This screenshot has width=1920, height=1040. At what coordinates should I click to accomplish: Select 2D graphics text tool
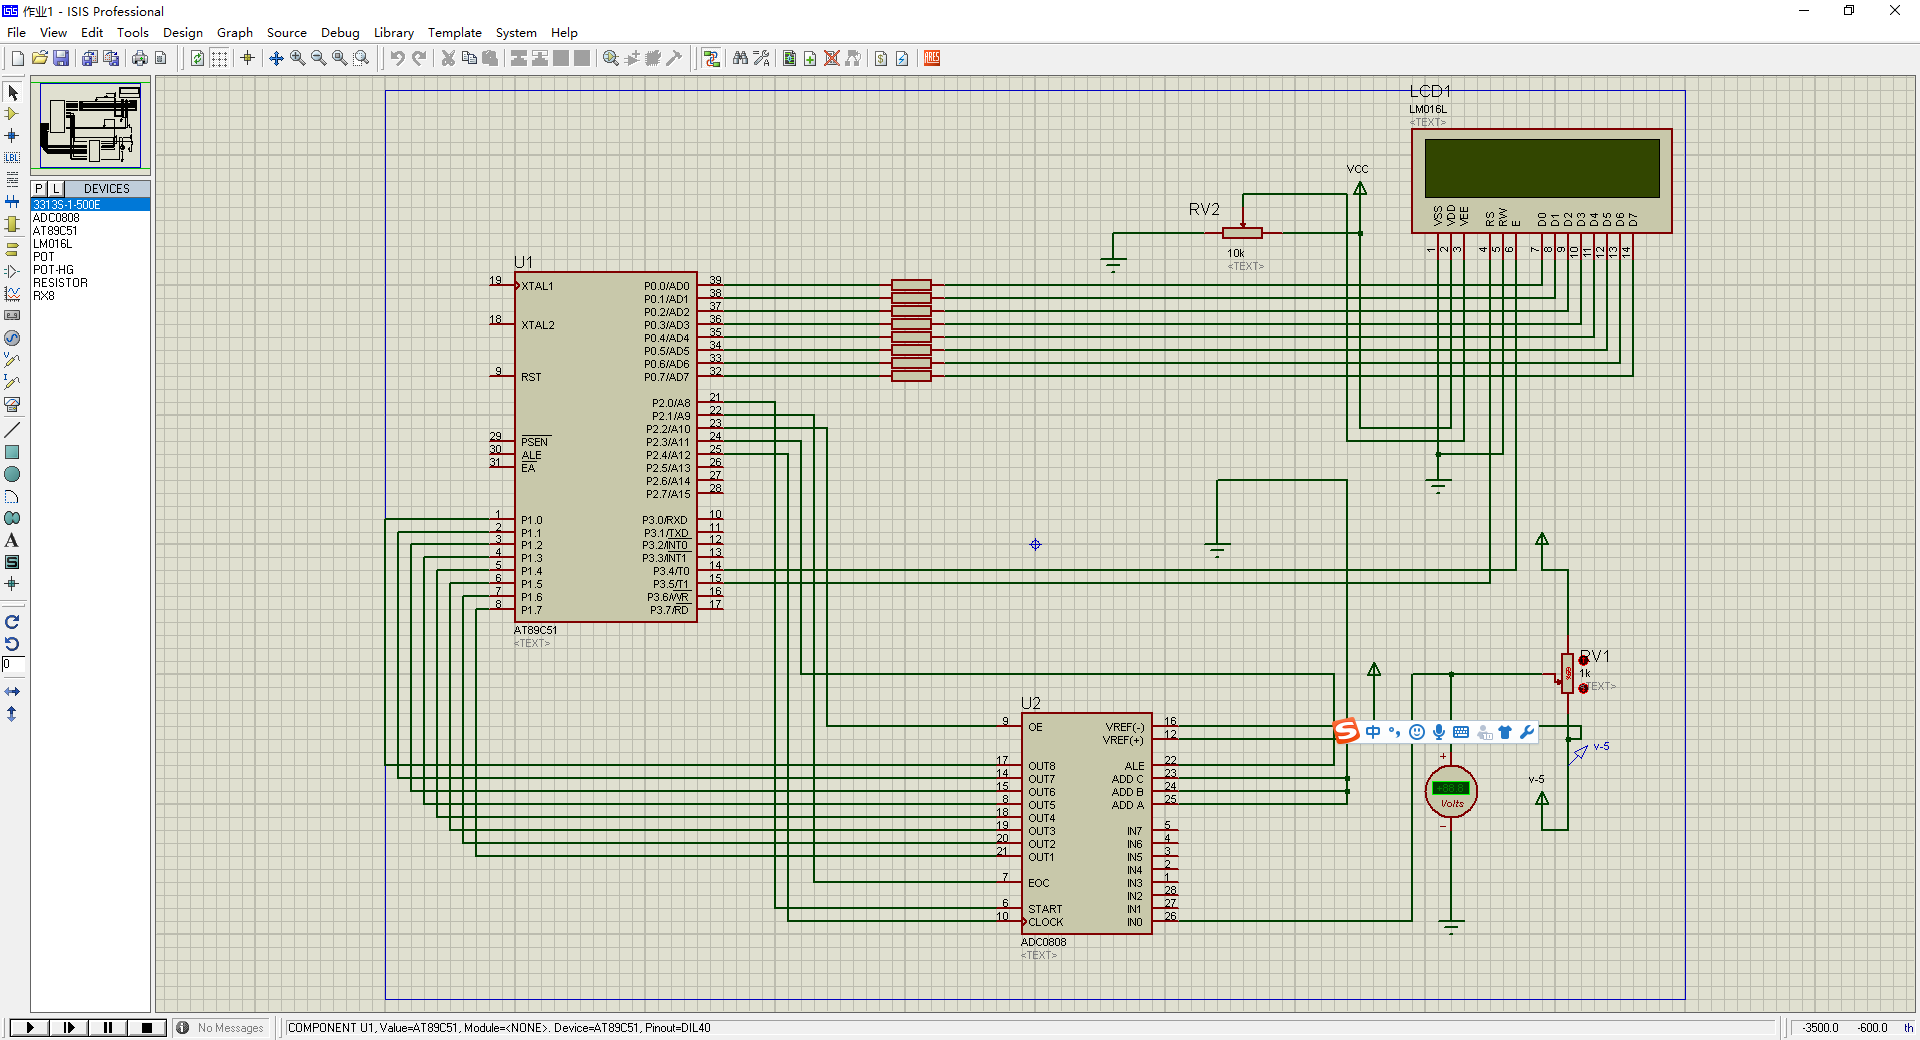(12, 540)
